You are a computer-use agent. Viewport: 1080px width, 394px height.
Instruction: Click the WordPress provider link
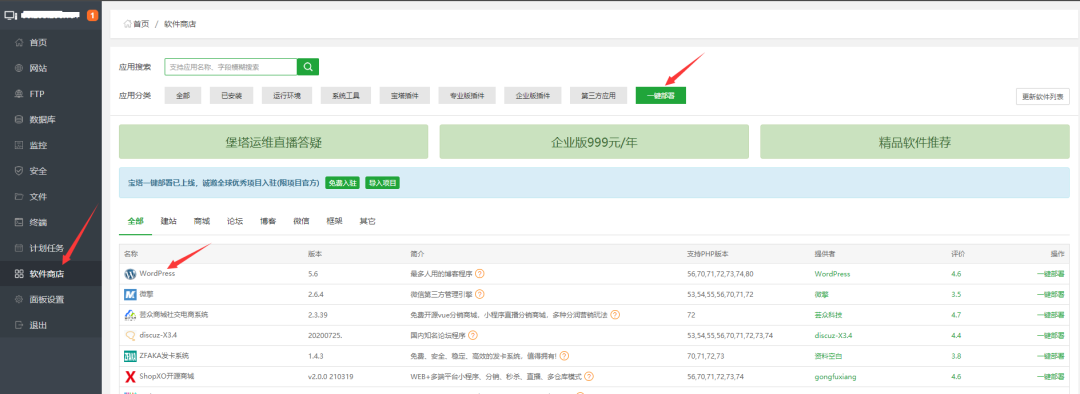pos(832,273)
